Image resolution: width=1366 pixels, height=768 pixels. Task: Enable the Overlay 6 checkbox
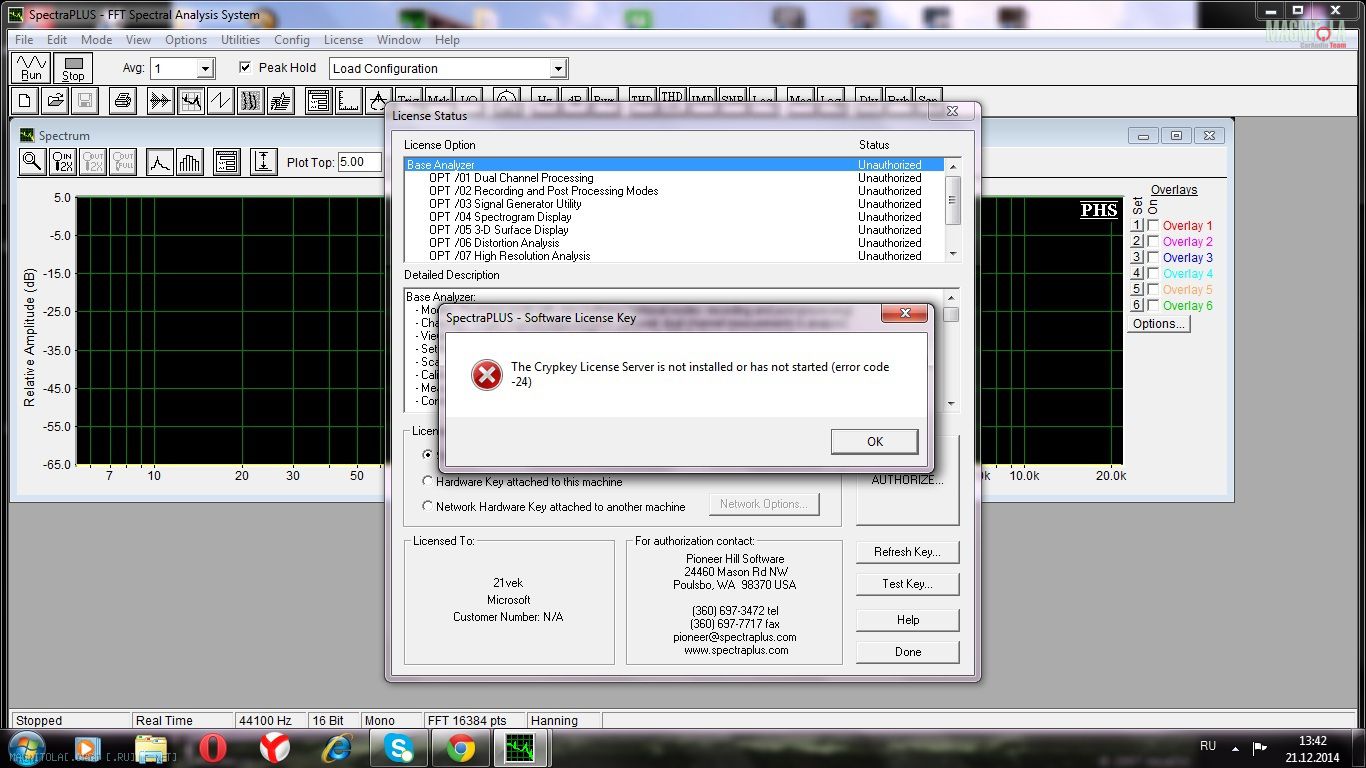pos(1153,306)
